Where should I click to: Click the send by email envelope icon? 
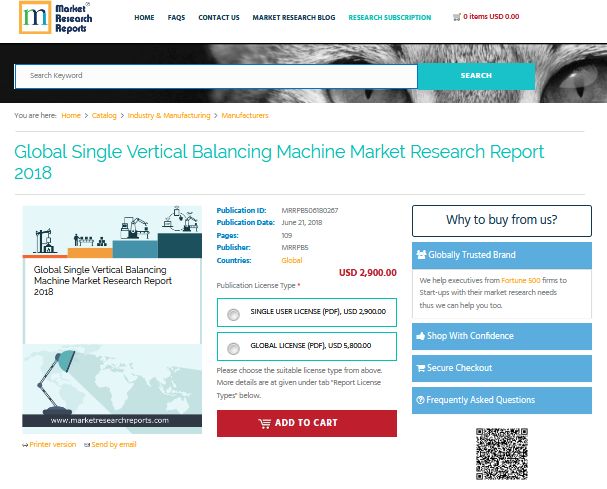(87, 445)
